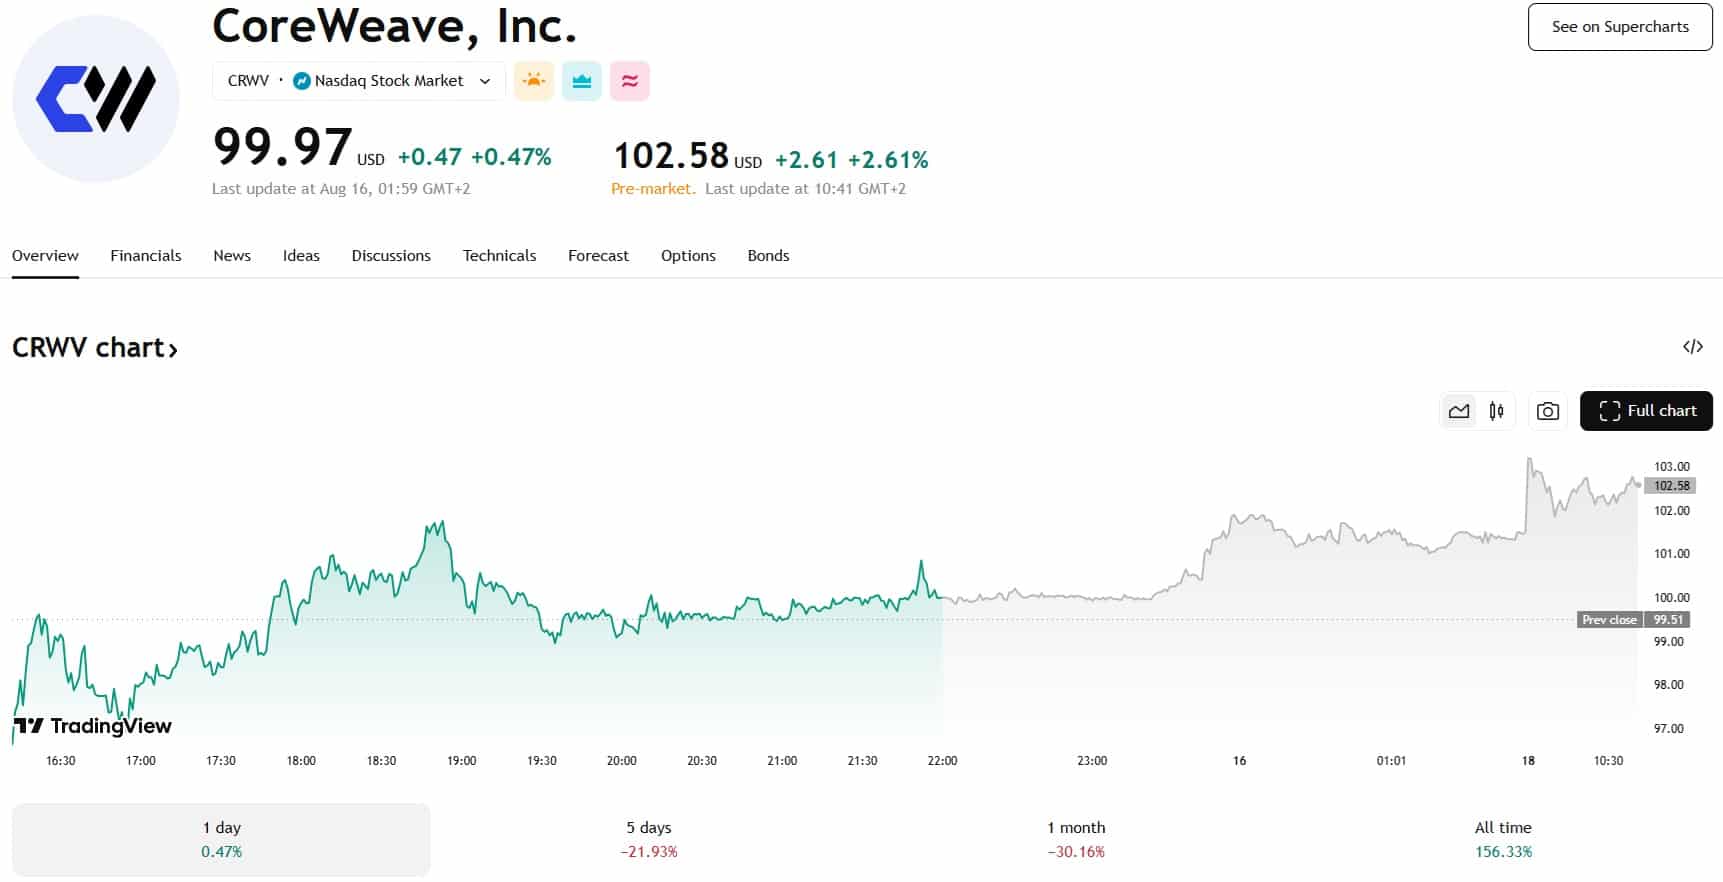Screen dimensions: 1723x882
Task: Click the Nasdaq exchange logo icon
Action: click(x=302, y=81)
